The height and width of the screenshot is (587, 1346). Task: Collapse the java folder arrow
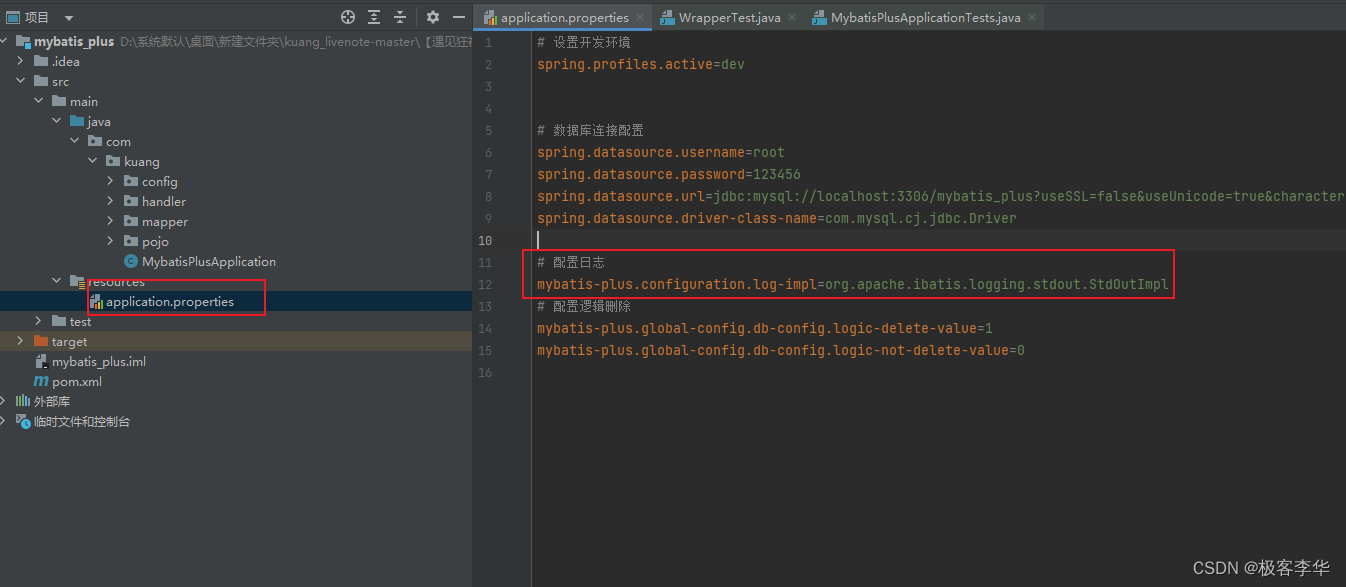coord(57,121)
